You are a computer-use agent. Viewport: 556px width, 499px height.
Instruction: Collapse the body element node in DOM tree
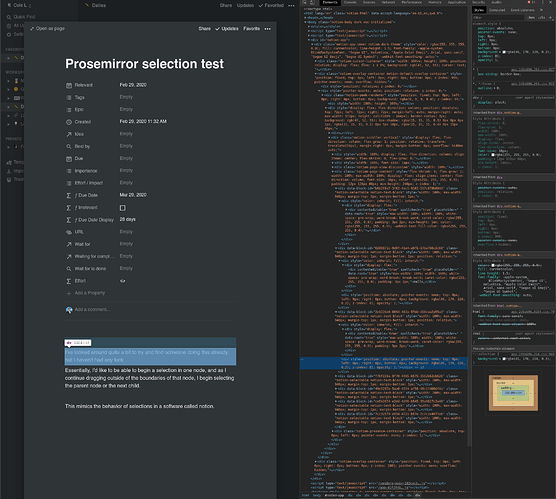point(306,22)
